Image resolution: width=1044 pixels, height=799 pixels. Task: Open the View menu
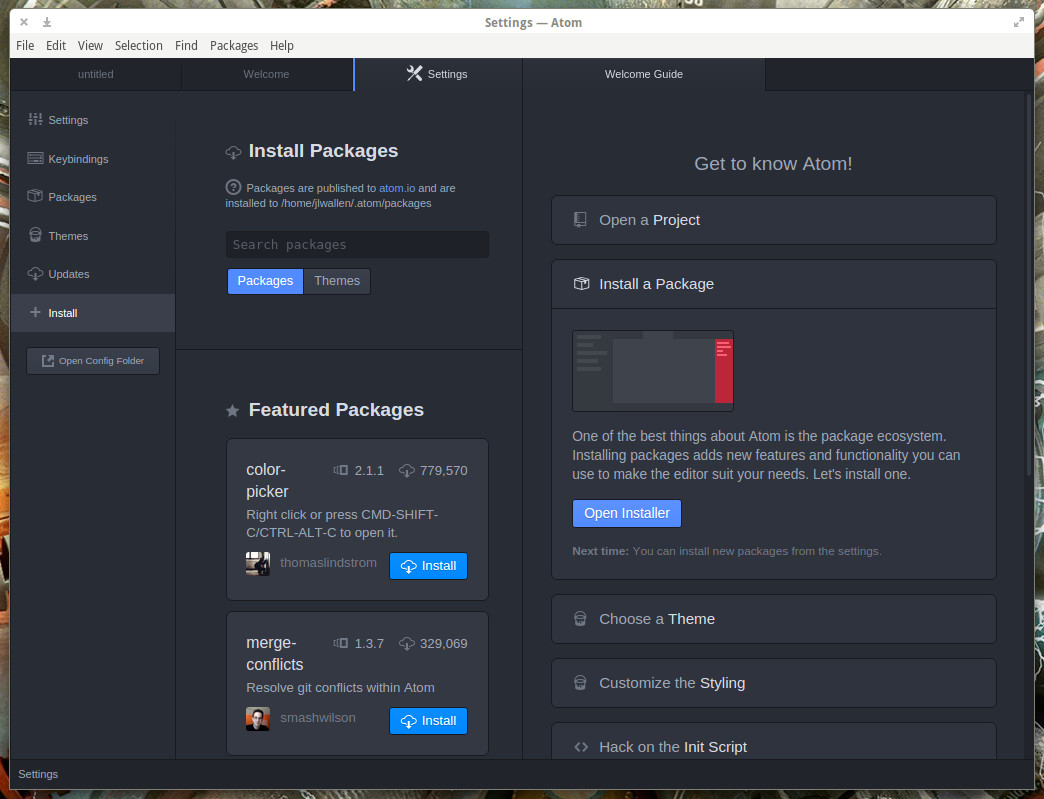click(90, 45)
